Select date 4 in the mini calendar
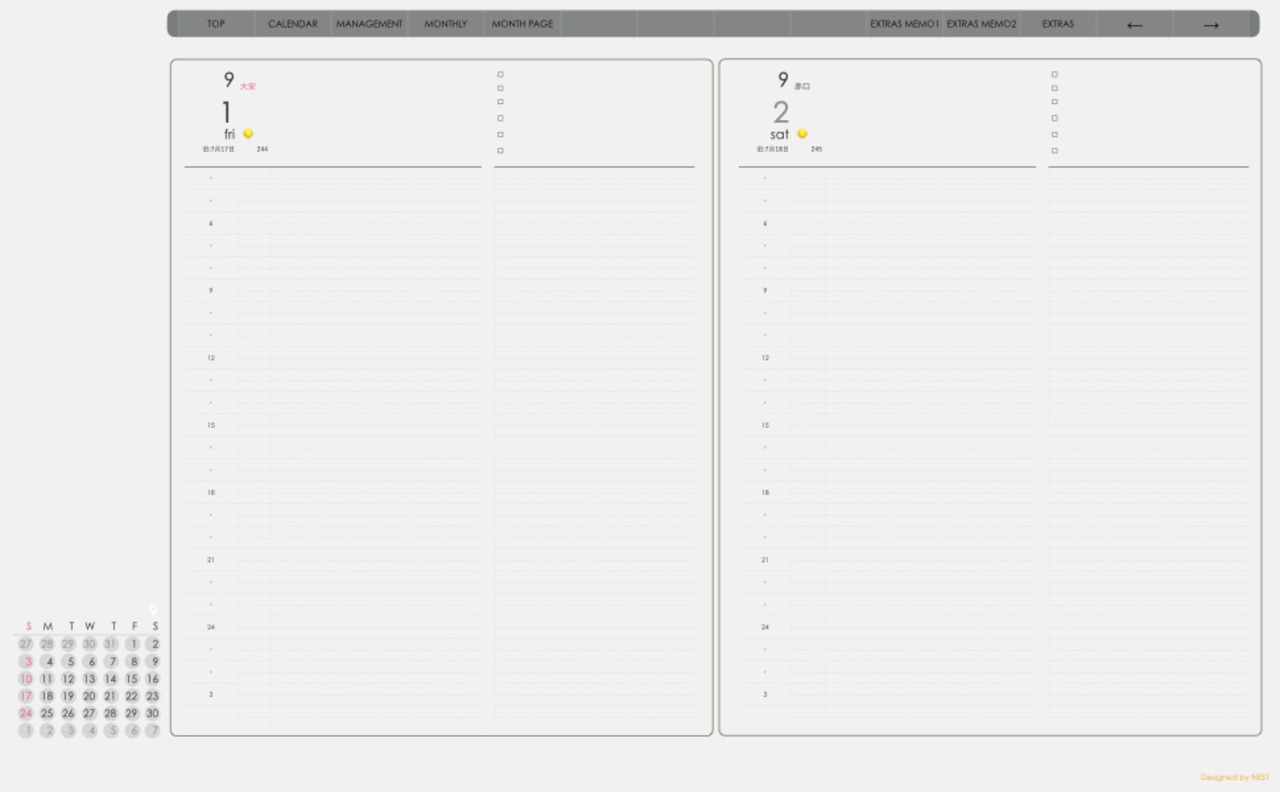Viewport: 1280px width, 792px height. click(48, 662)
